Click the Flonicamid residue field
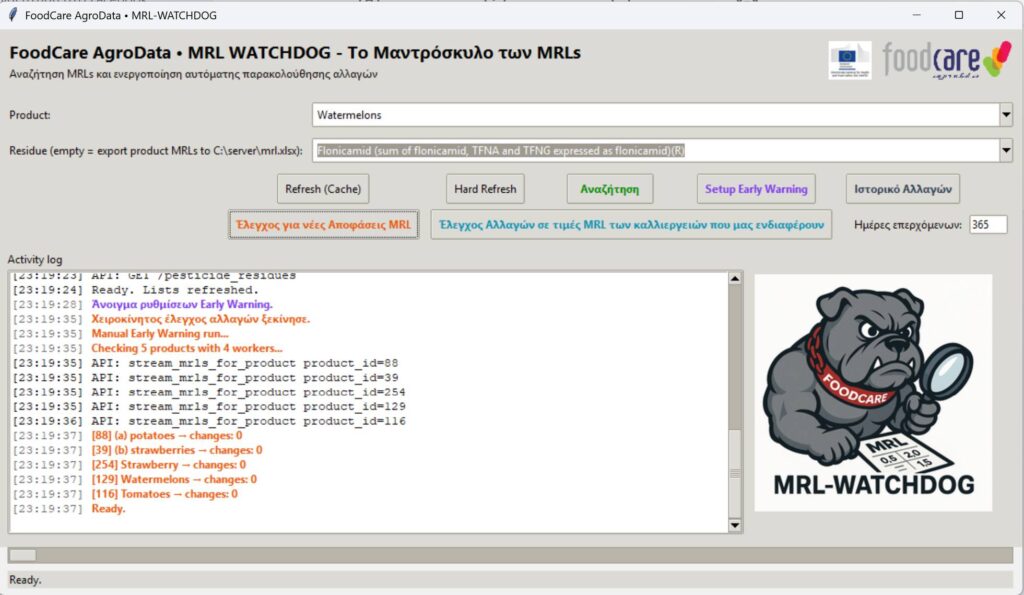Image resolution: width=1024 pixels, height=595 pixels. 656,150
